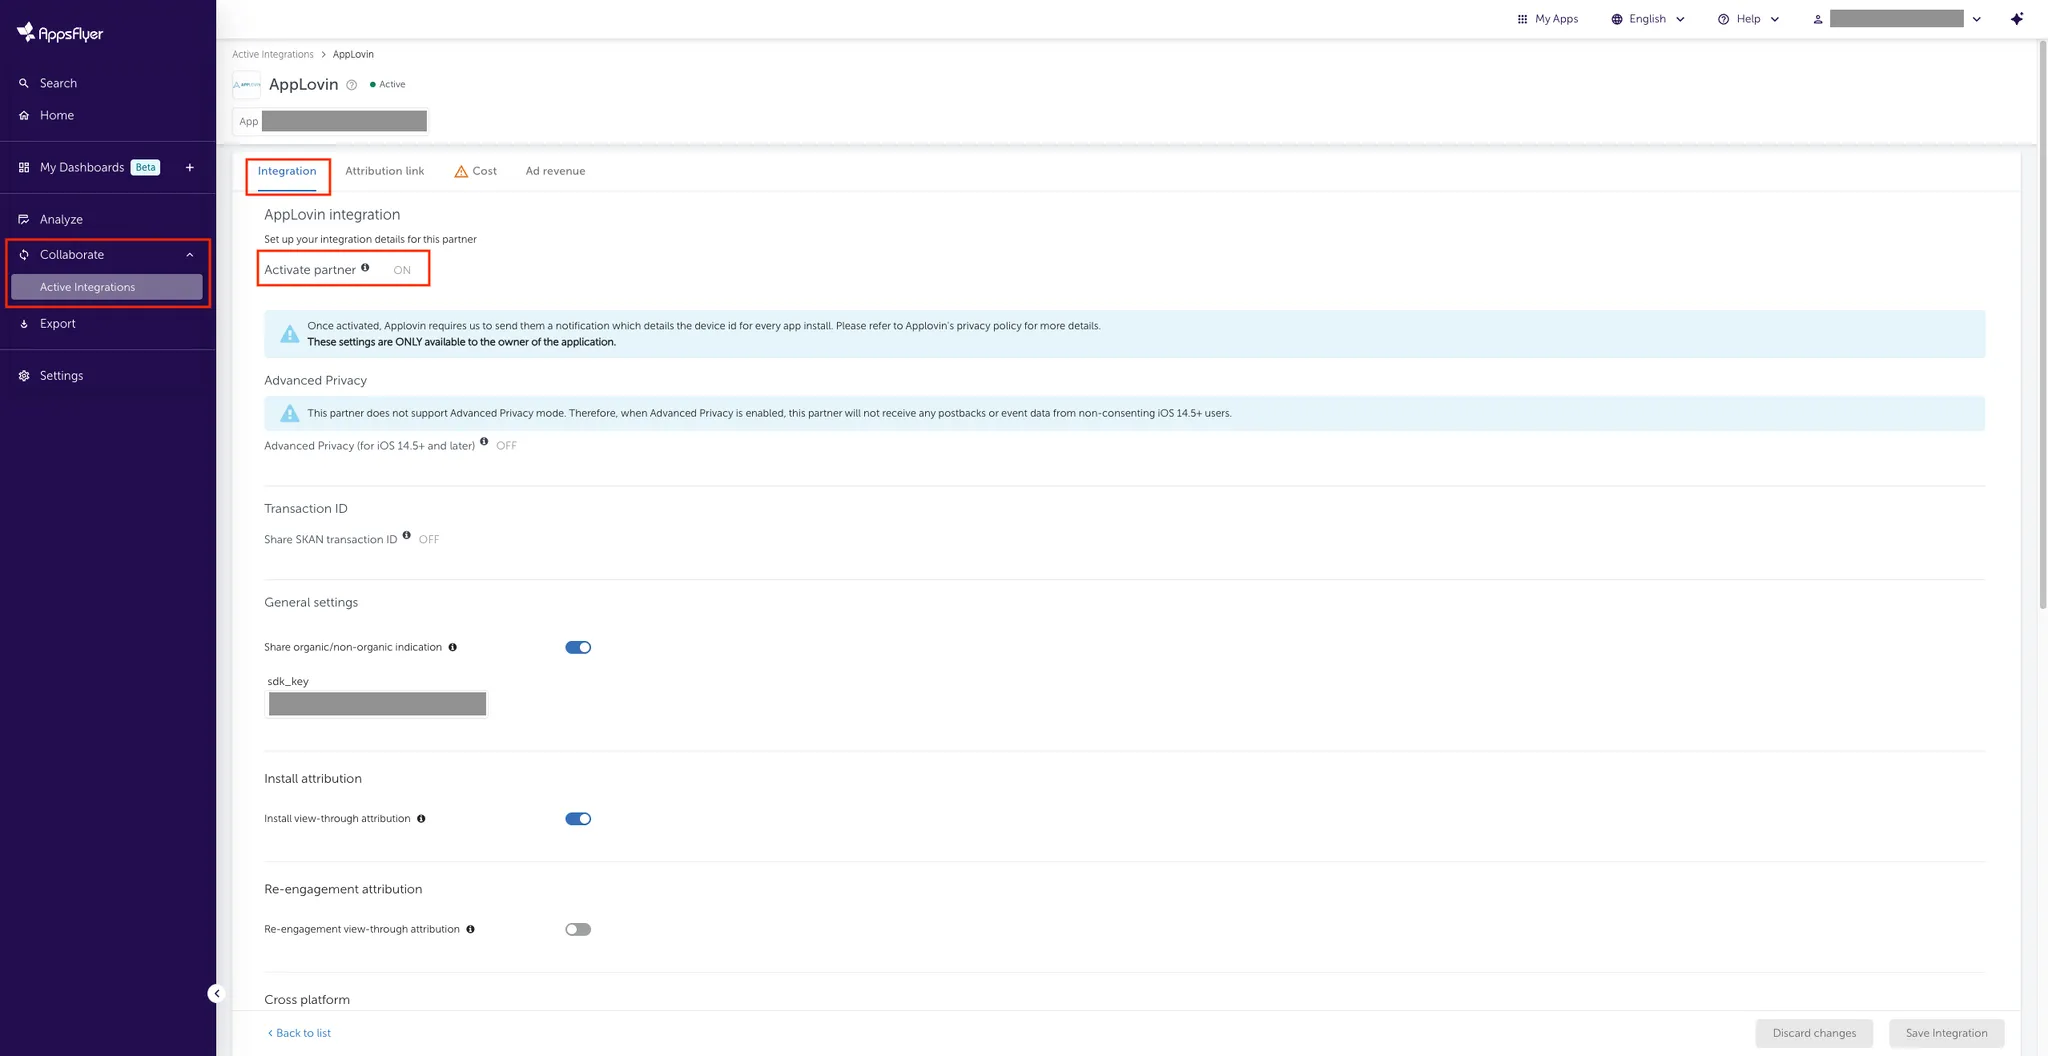2048x1056 pixels.
Task: Click 'Cross platform' section heading
Action: (x=307, y=1000)
